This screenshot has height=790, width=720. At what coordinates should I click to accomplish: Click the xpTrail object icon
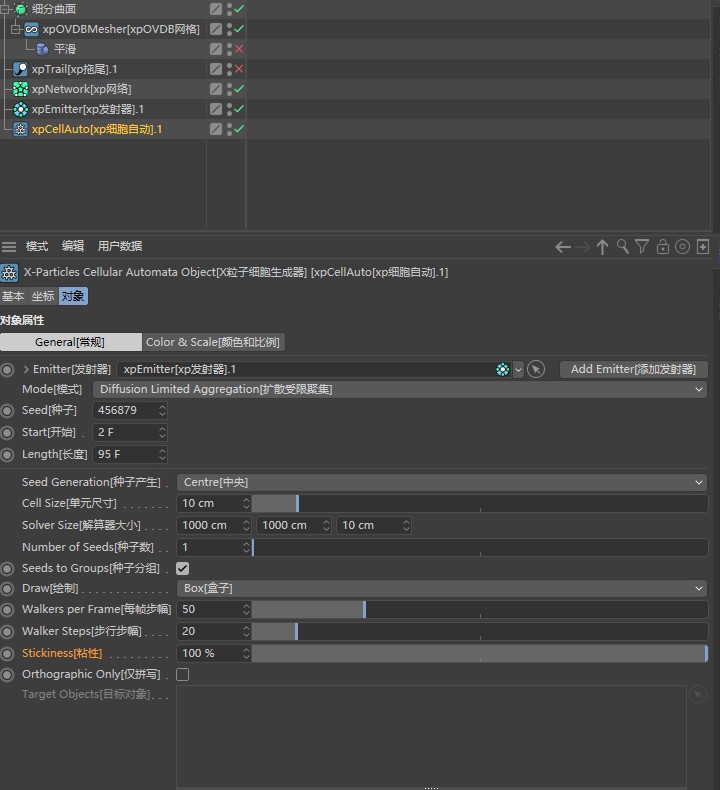20,69
